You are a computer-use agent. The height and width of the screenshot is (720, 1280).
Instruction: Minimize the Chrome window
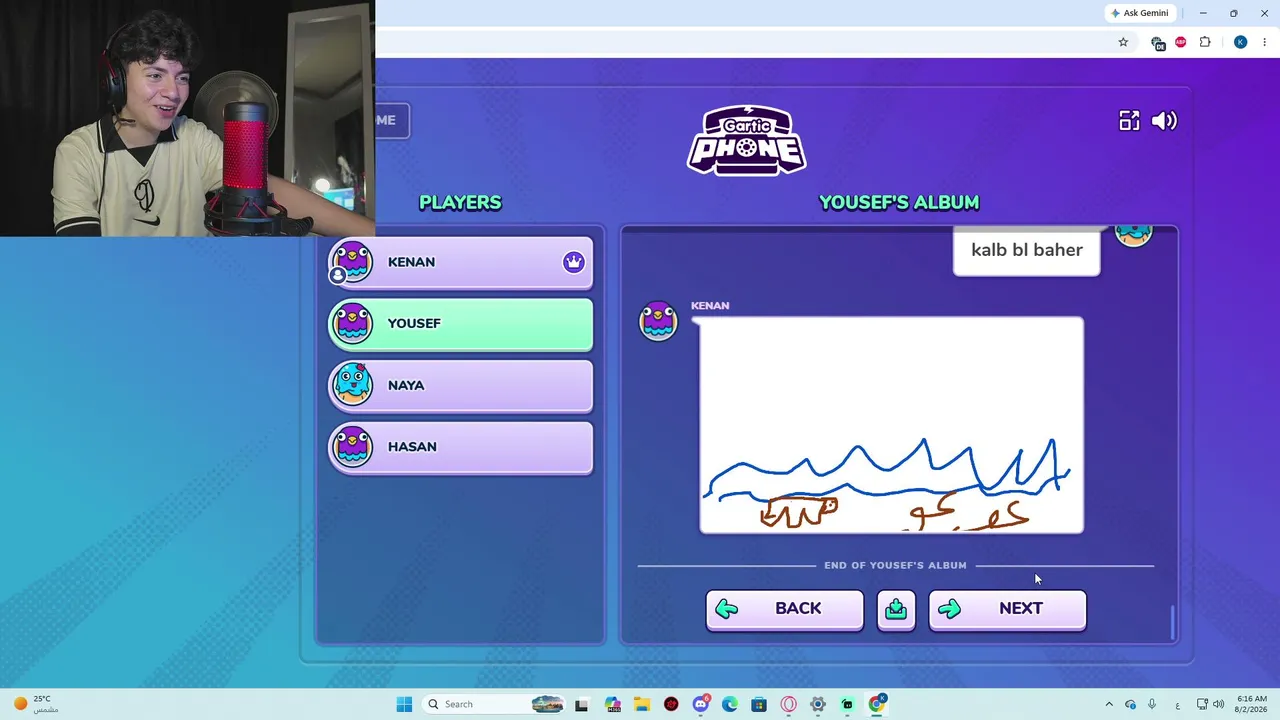[1203, 13]
